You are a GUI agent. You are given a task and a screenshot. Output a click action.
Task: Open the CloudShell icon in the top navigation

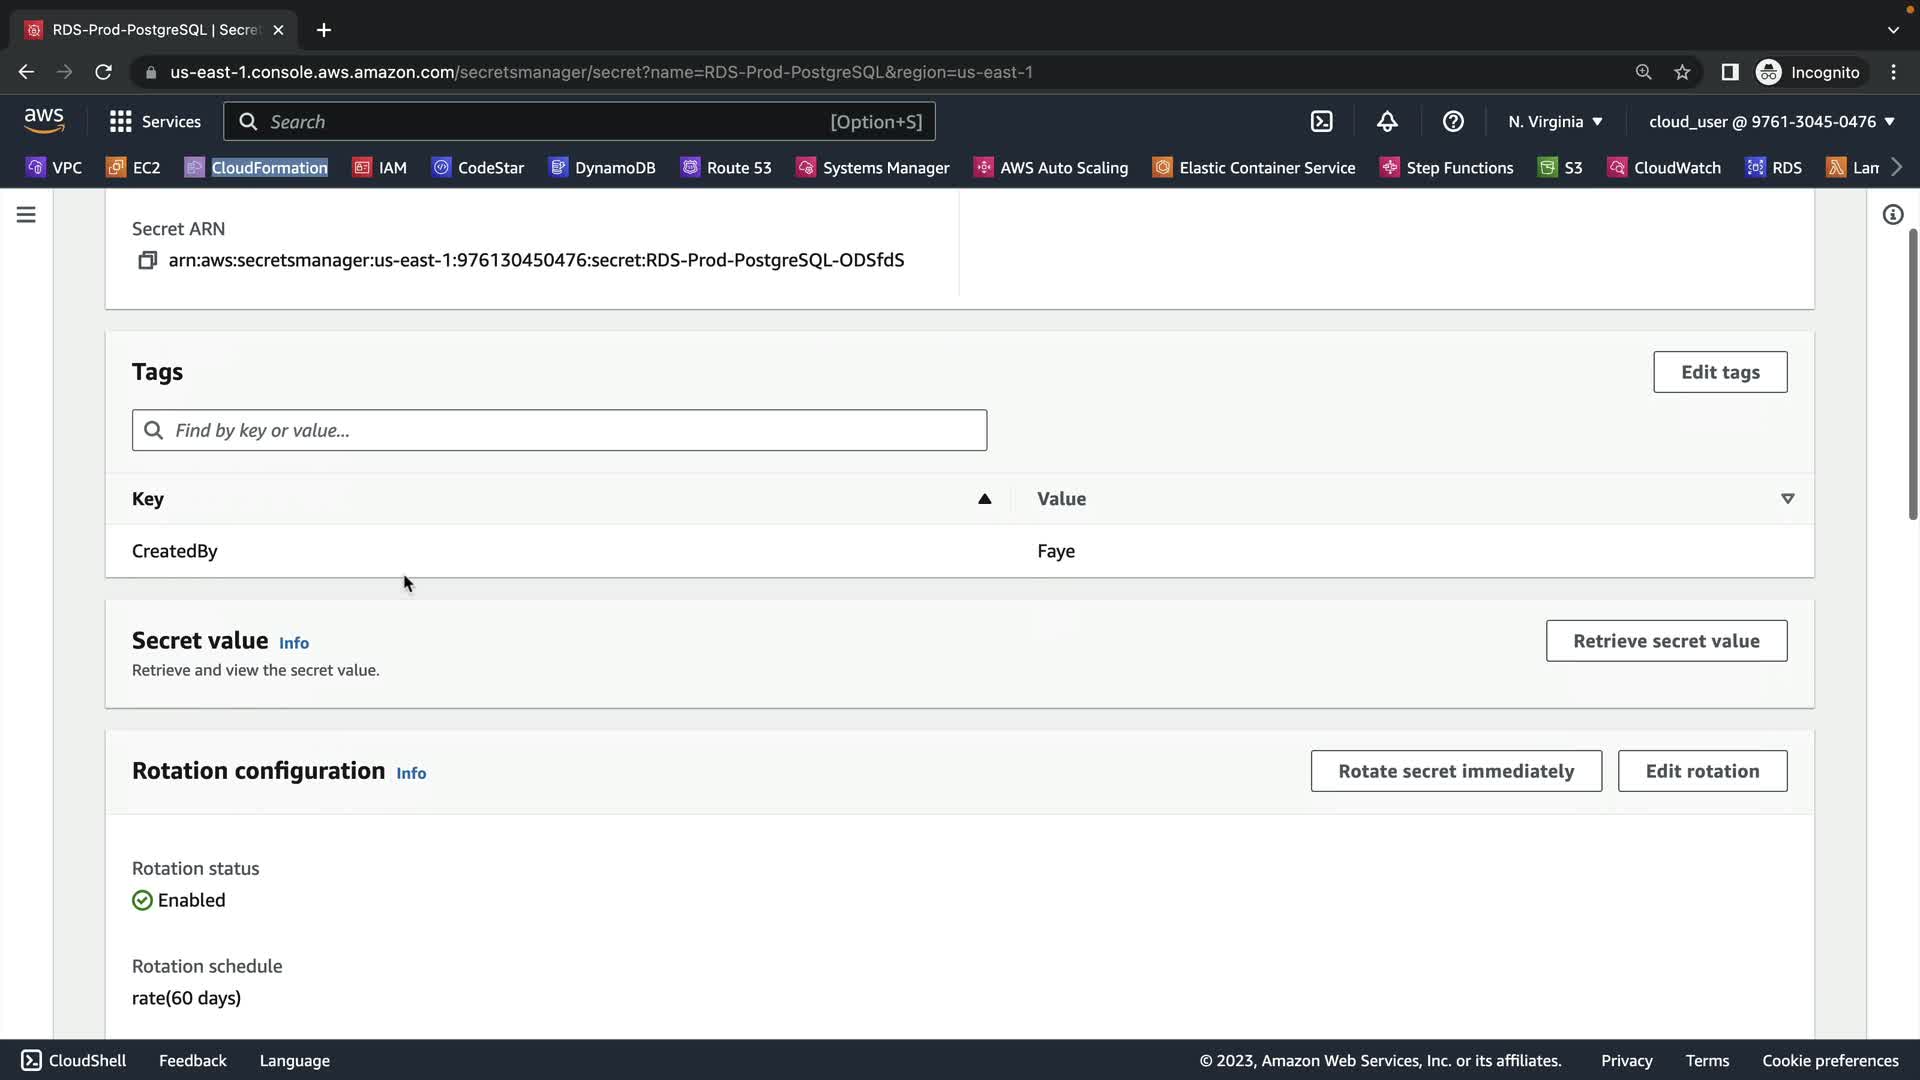pyautogui.click(x=1321, y=122)
